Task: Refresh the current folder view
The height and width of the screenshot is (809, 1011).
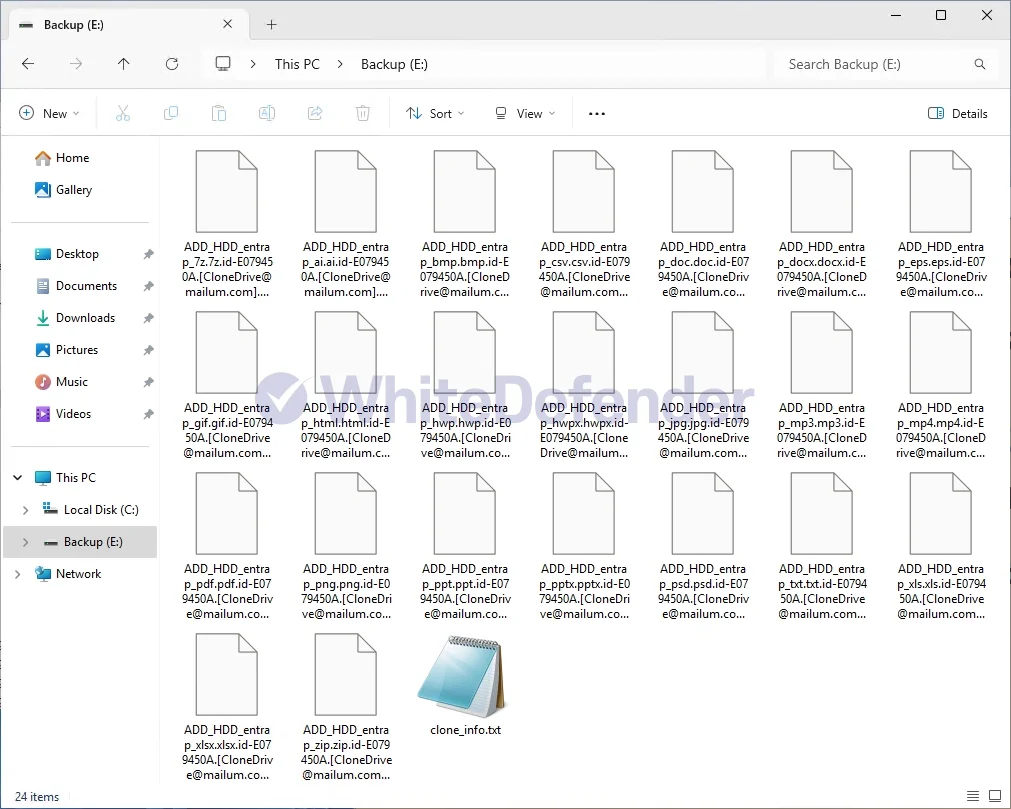Action: (172, 64)
